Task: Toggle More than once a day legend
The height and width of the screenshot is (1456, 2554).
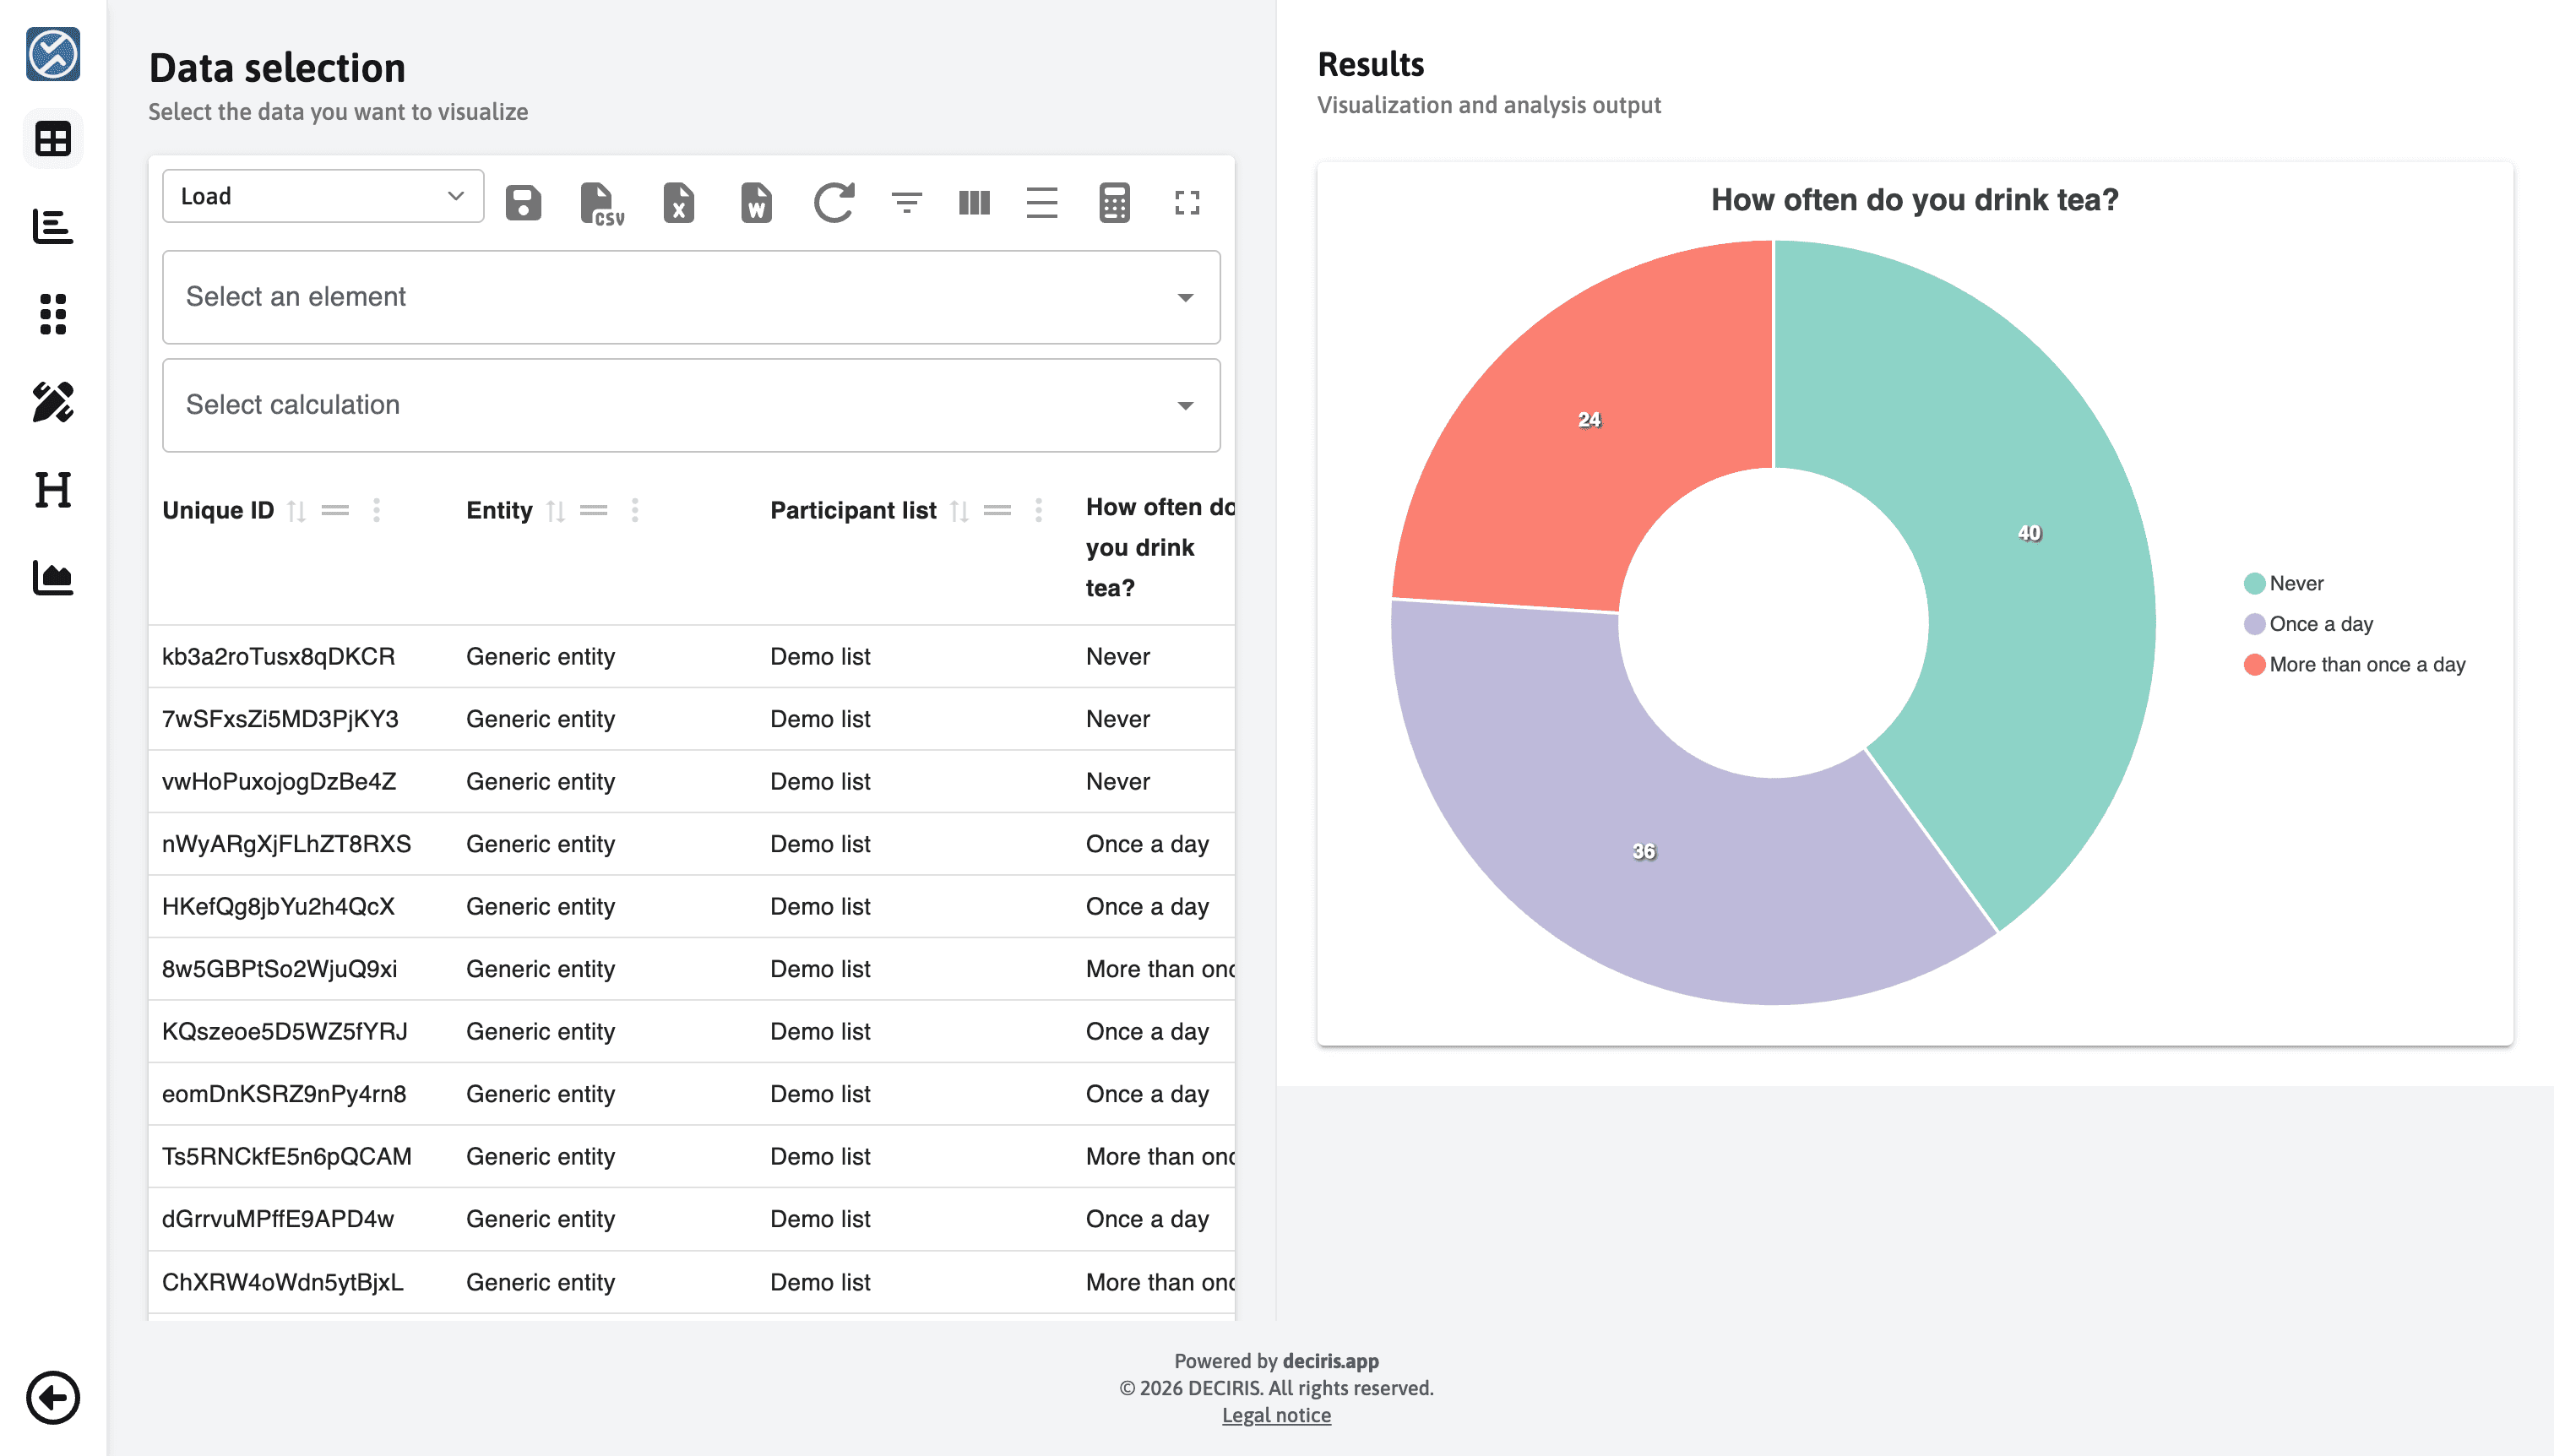Action: [2354, 665]
